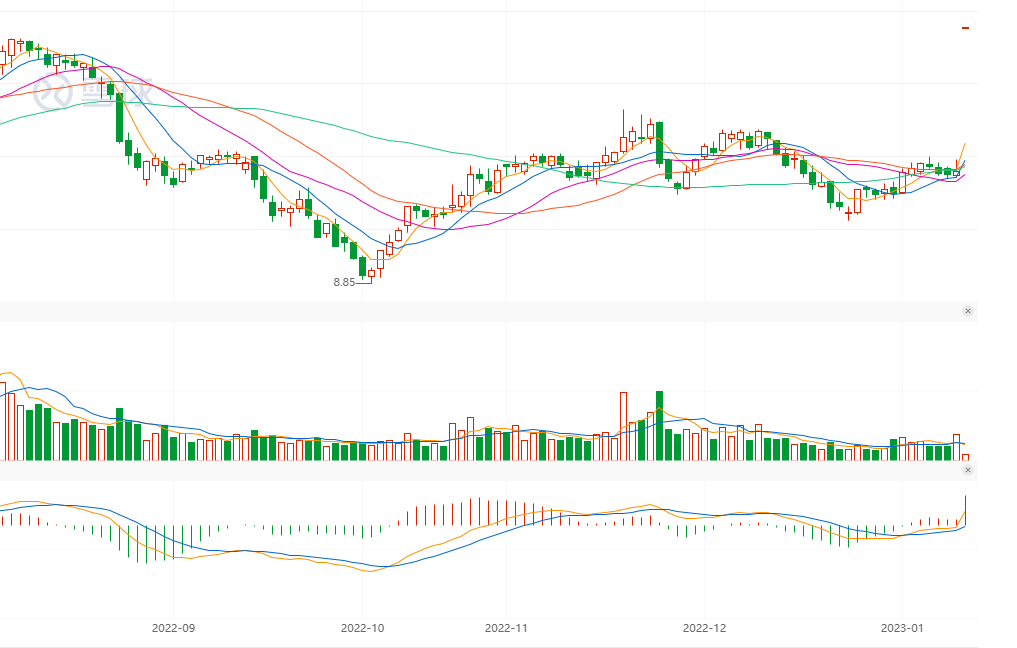Image resolution: width=1017 pixels, height=648 pixels.
Task: Select the 2022-11 date axis label
Action: tap(507, 628)
